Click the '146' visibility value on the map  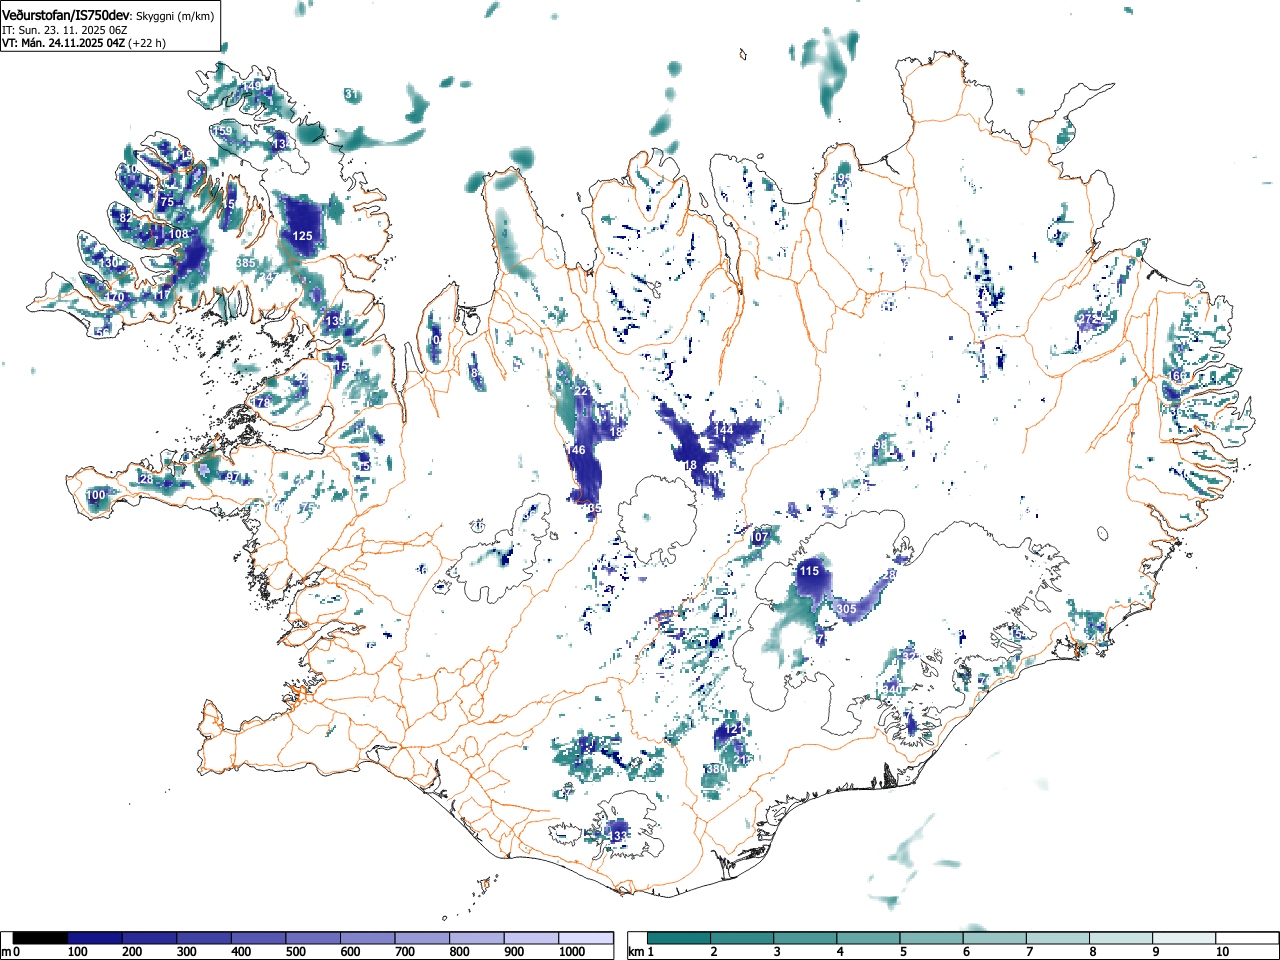pyautogui.click(x=575, y=450)
